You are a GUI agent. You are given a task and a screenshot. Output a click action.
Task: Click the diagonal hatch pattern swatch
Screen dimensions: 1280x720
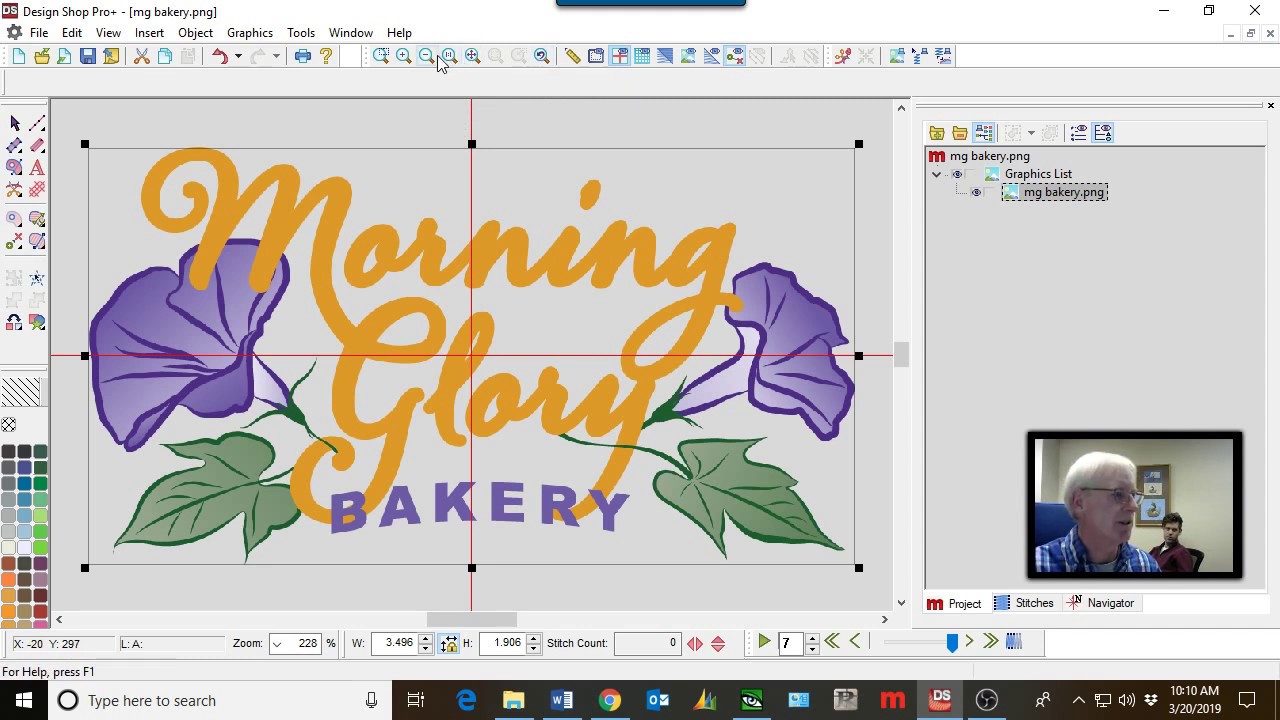(21, 390)
